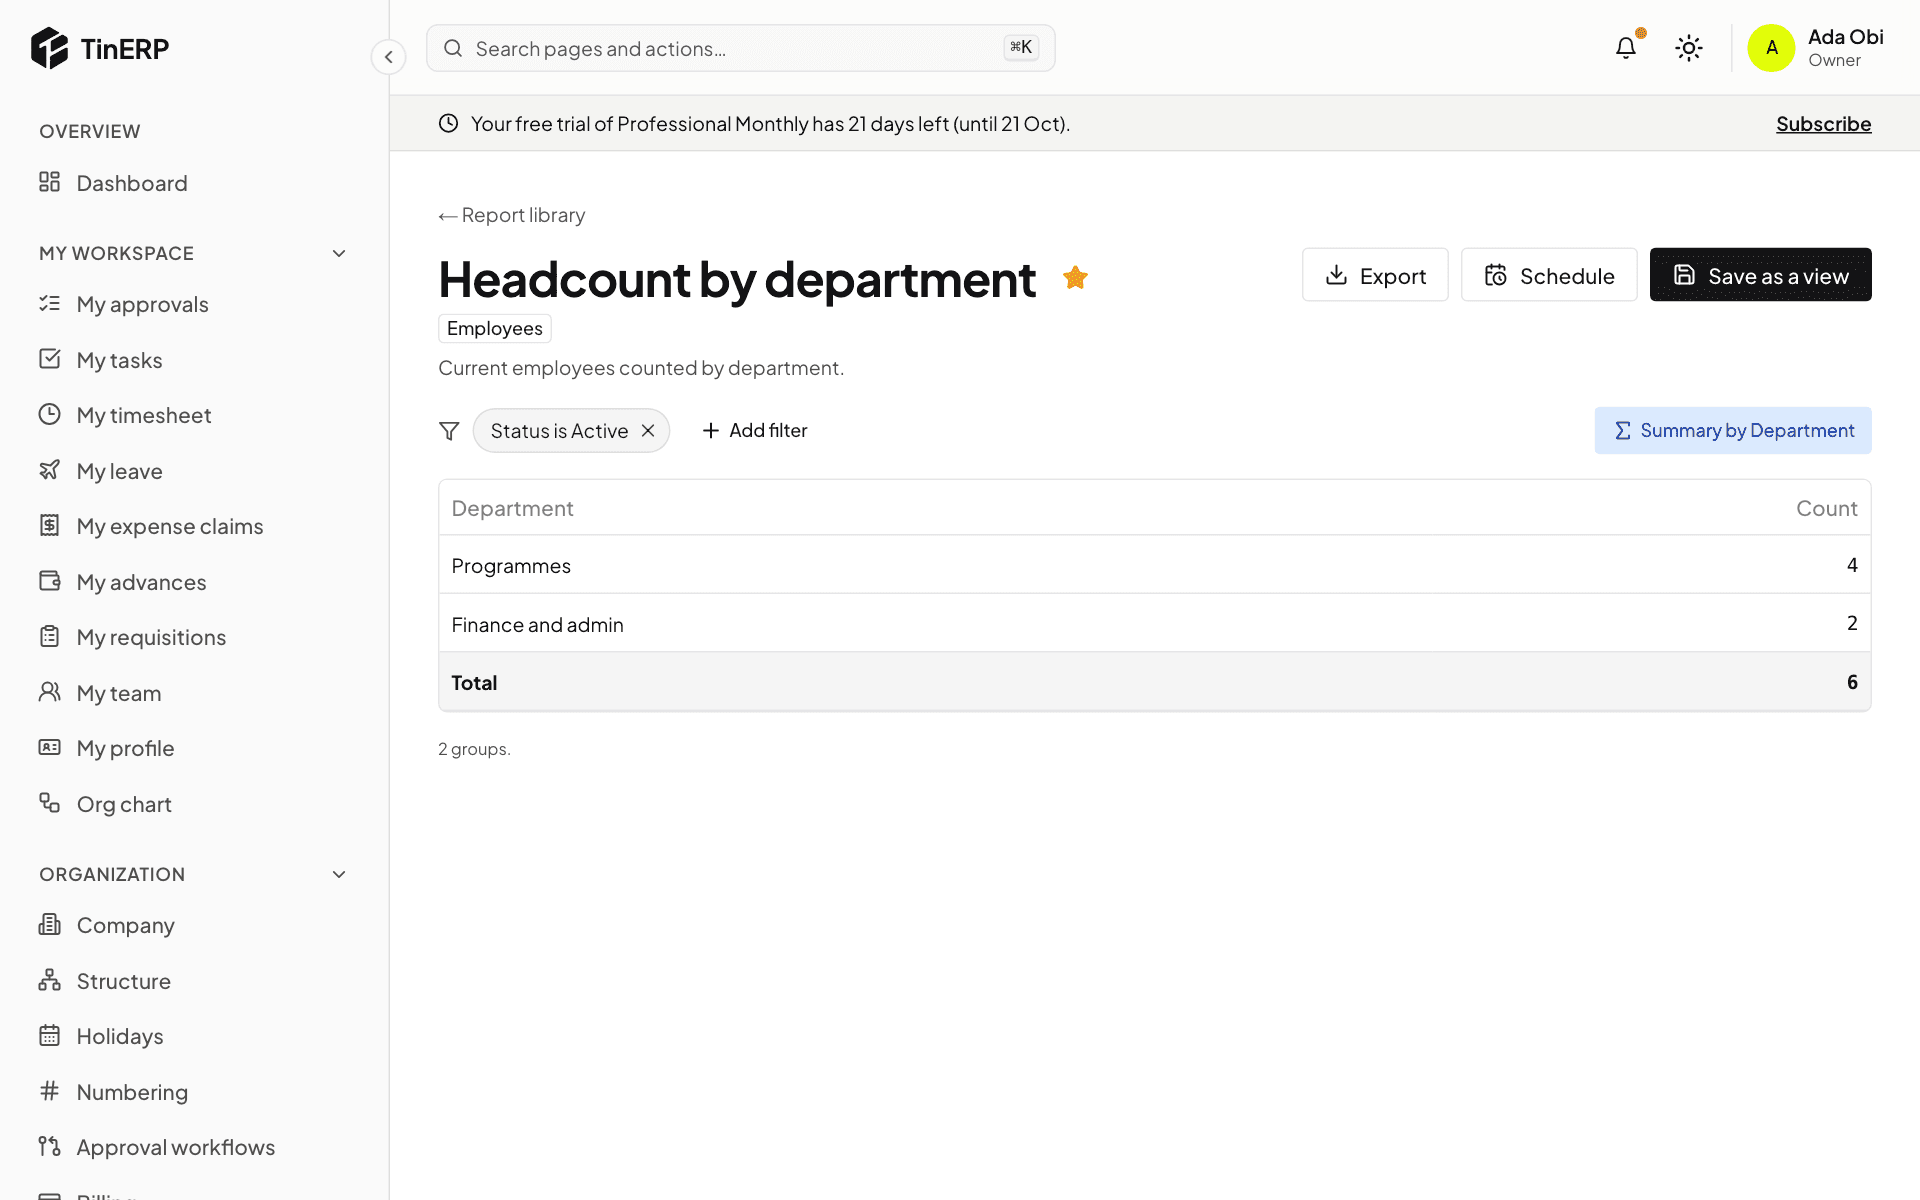Click the Org chart icon
Image resolution: width=1920 pixels, height=1200 pixels.
click(x=49, y=803)
